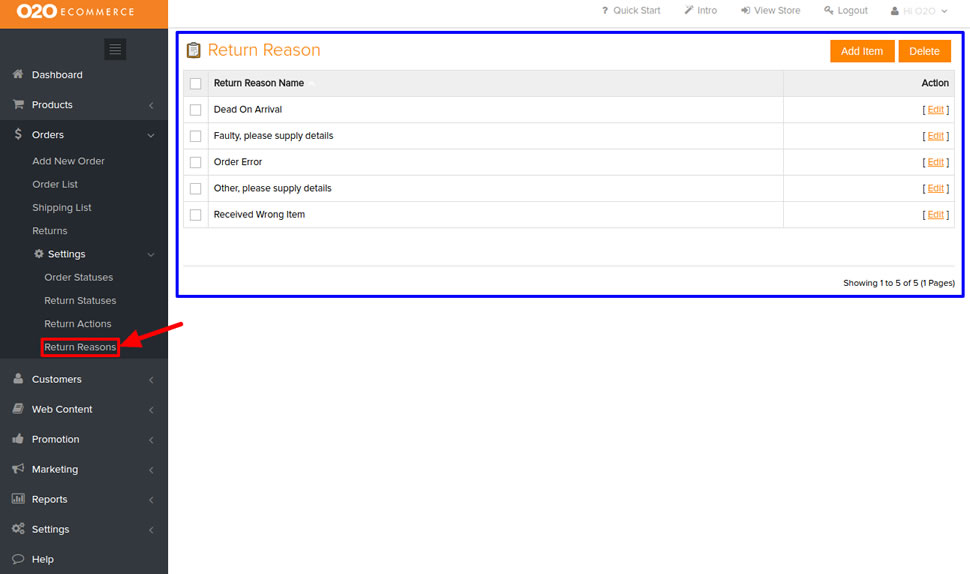Click the Logout key icon

coord(828,11)
